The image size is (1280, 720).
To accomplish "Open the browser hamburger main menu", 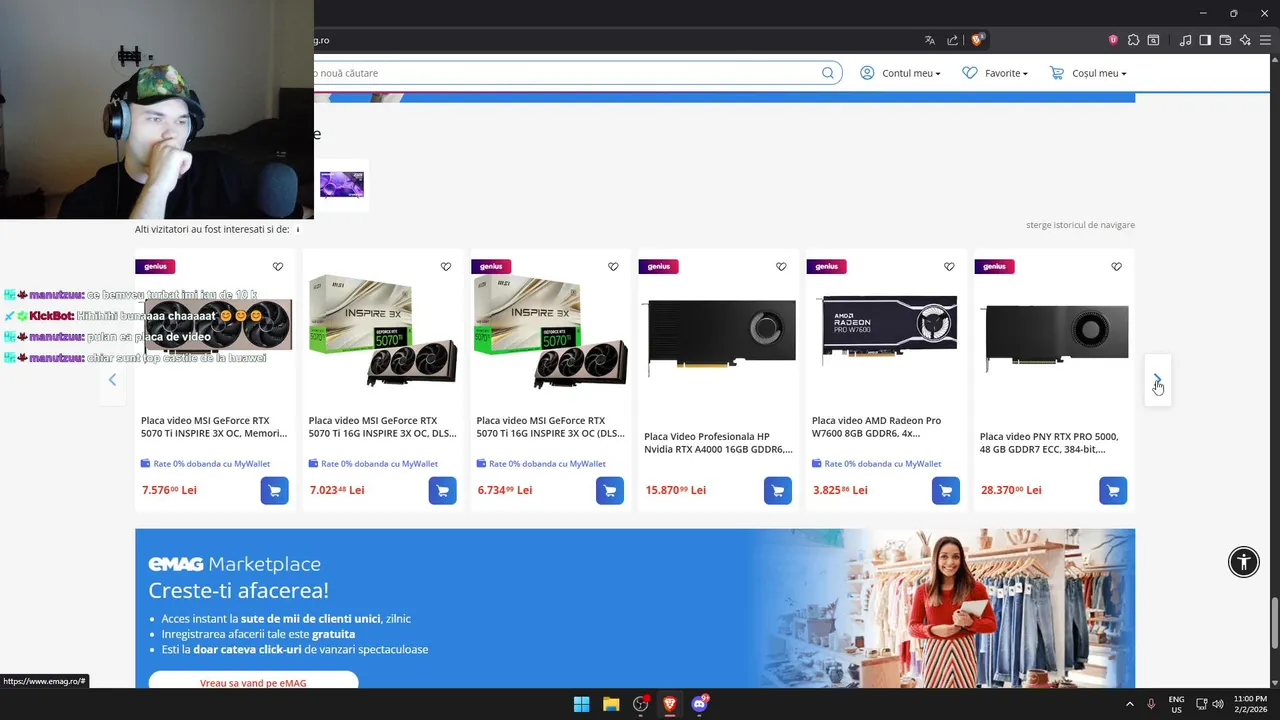I will (1265, 40).
